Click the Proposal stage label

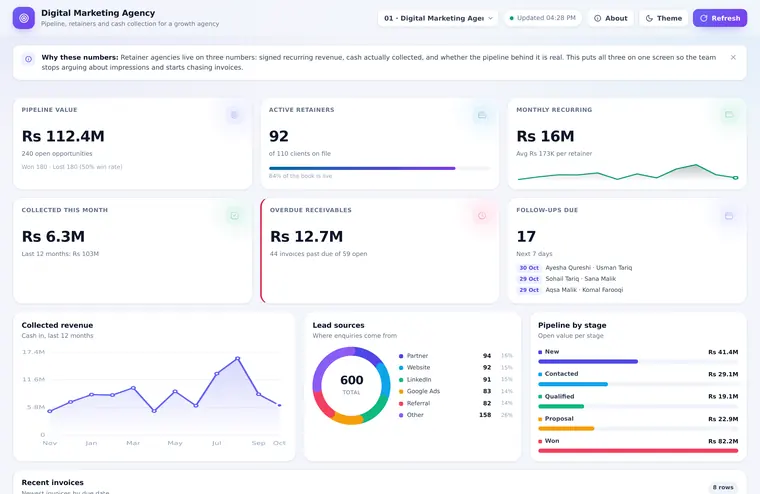pyautogui.click(x=559, y=419)
